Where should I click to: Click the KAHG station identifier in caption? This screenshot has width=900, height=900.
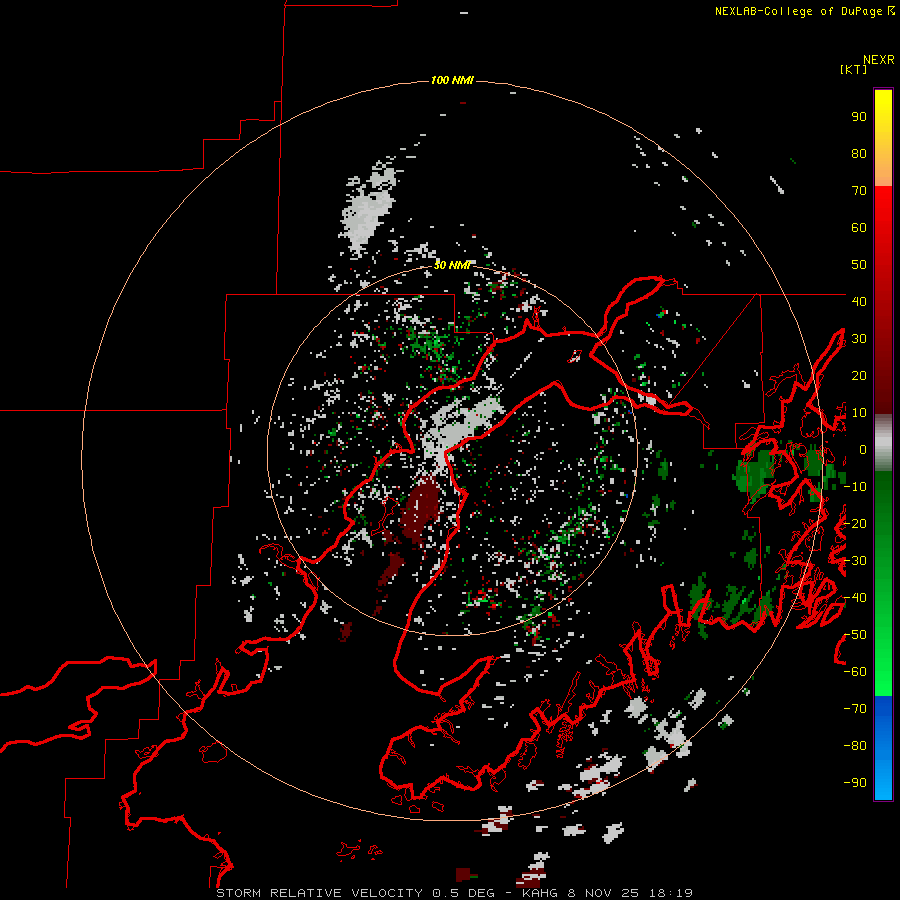coord(540,893)
